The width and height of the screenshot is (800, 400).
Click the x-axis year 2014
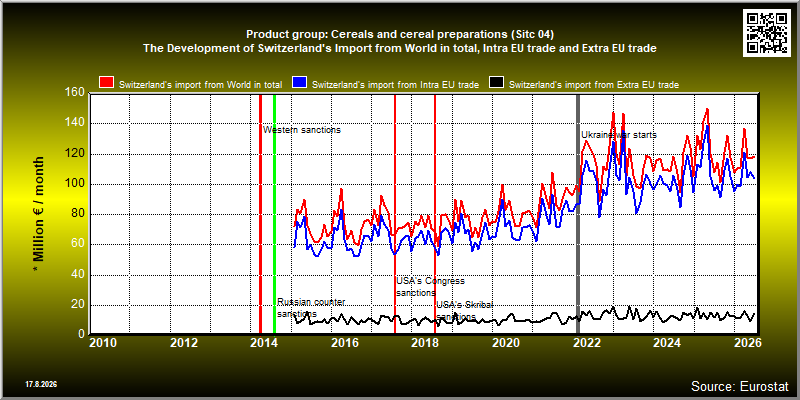[x=264, y=342]
